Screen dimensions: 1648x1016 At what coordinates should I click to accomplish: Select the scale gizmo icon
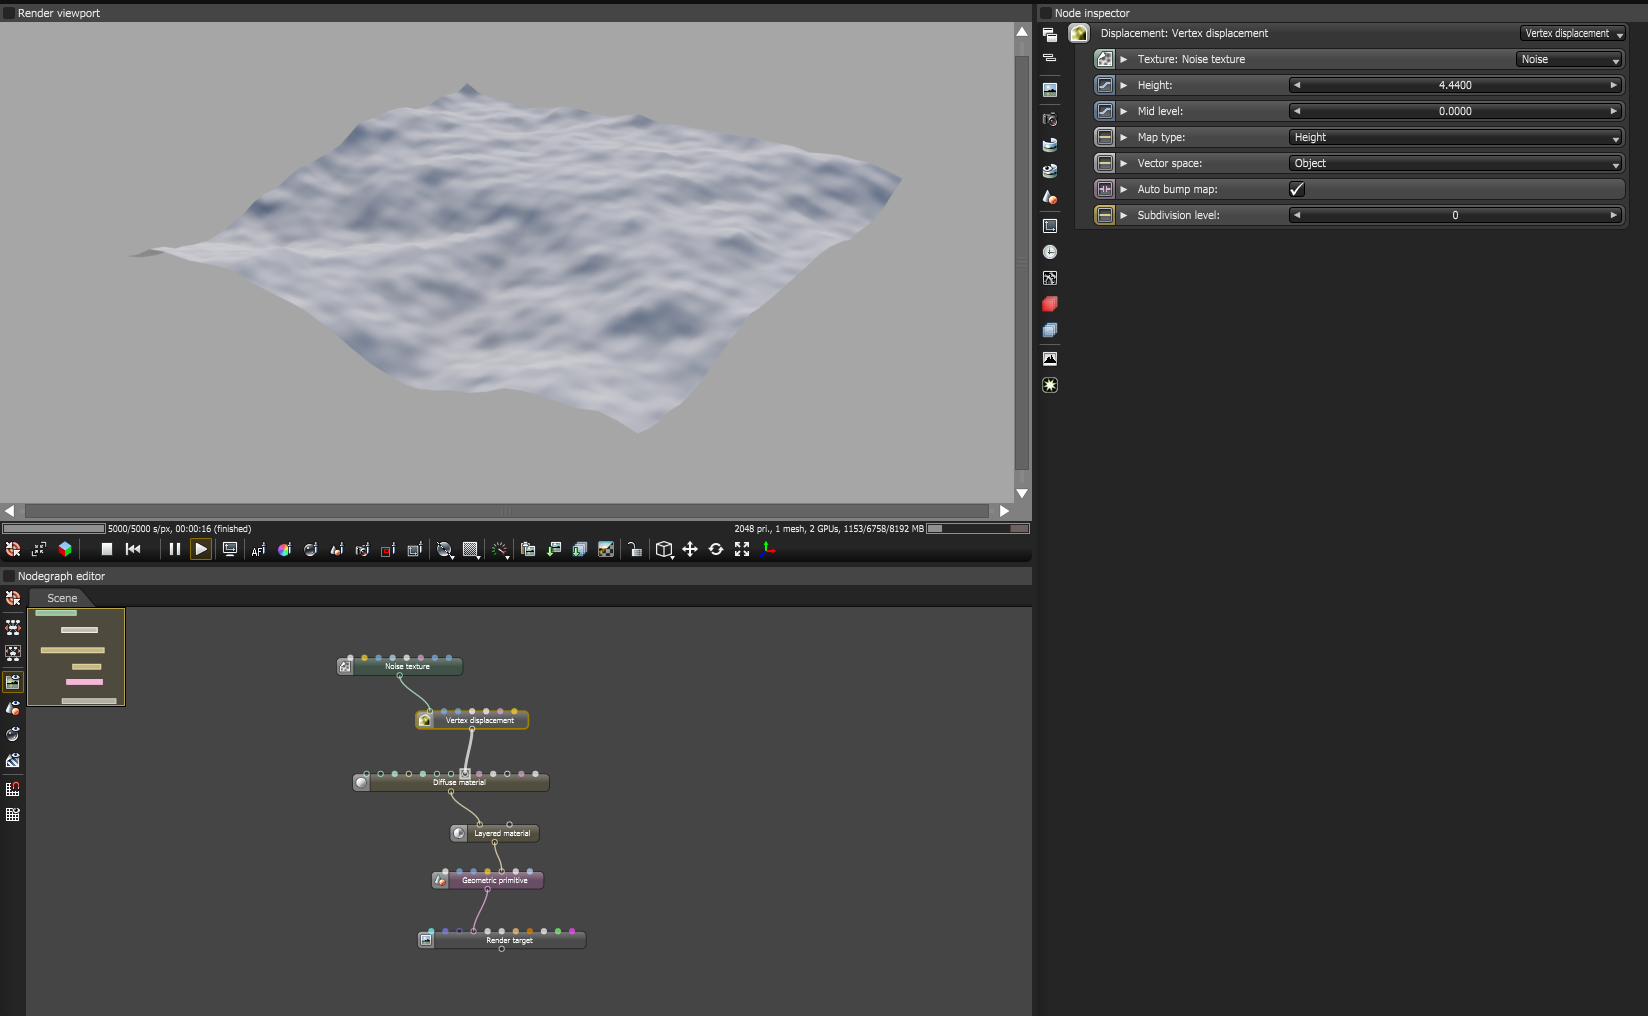pos(742,549)
